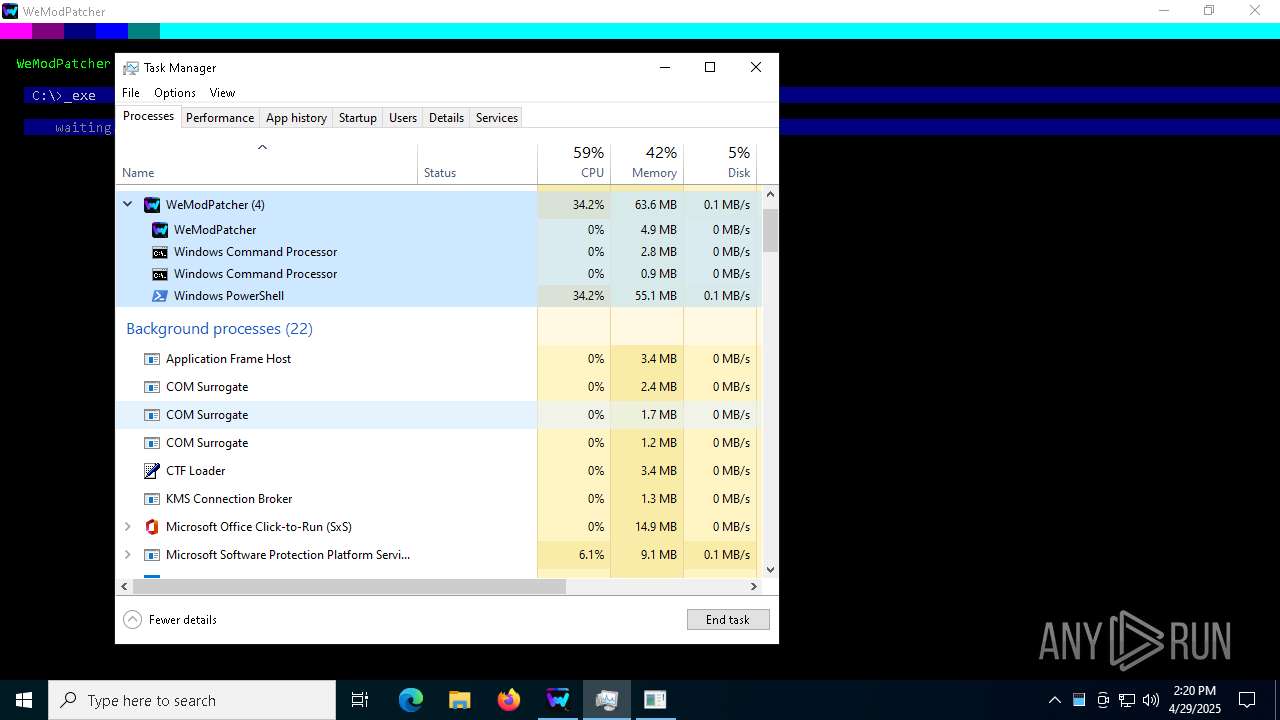Sort processes by the Name column
Image resolution: width=1280 pixels, height=720 pixels.
coord(266,164)
